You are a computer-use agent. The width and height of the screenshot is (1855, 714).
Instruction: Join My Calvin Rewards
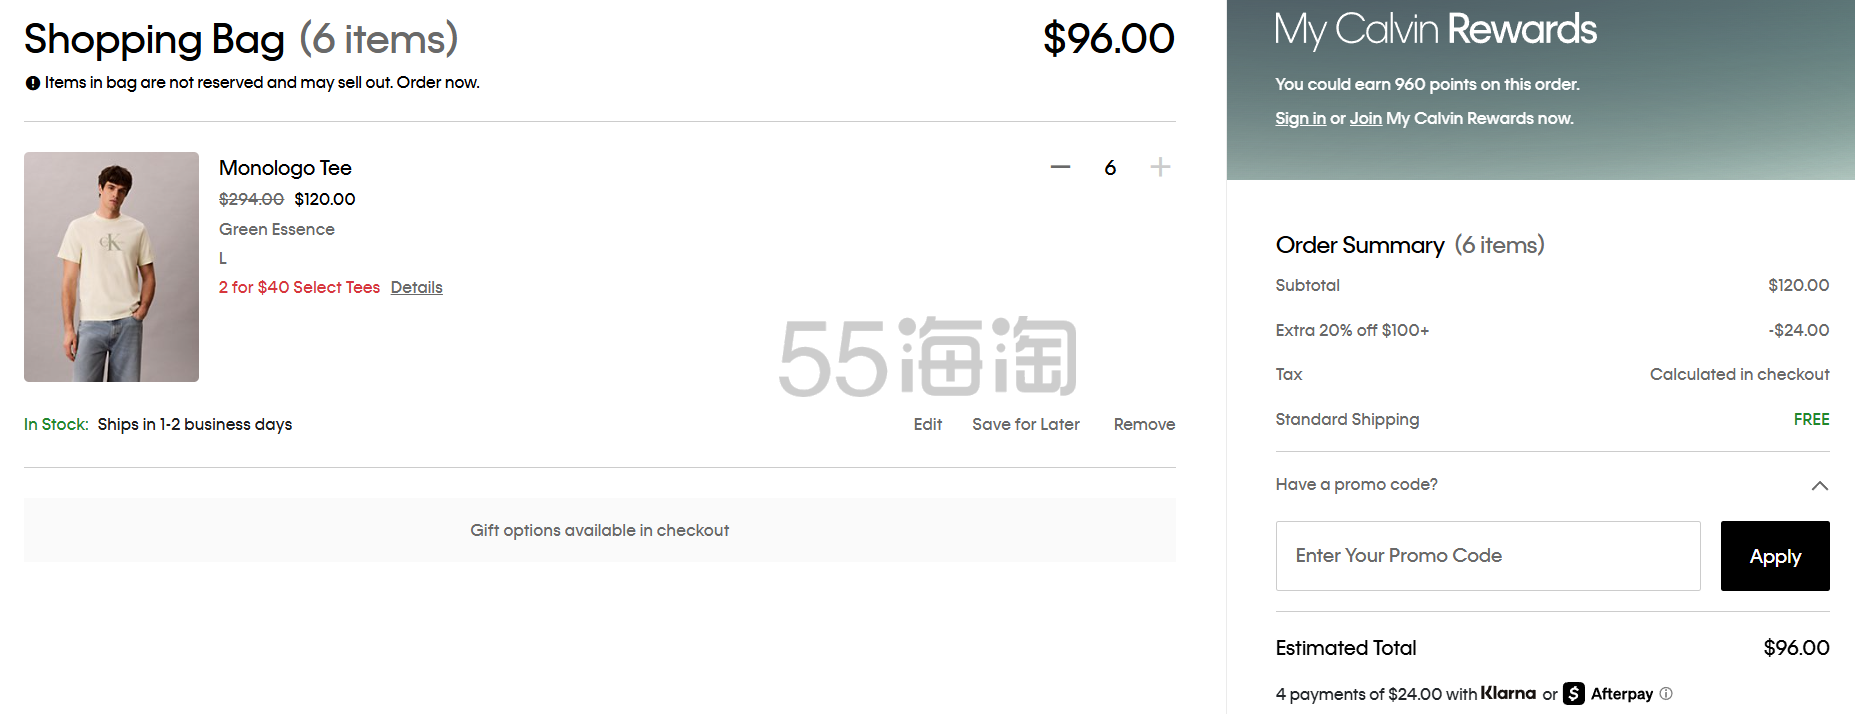pos(1366,118)
